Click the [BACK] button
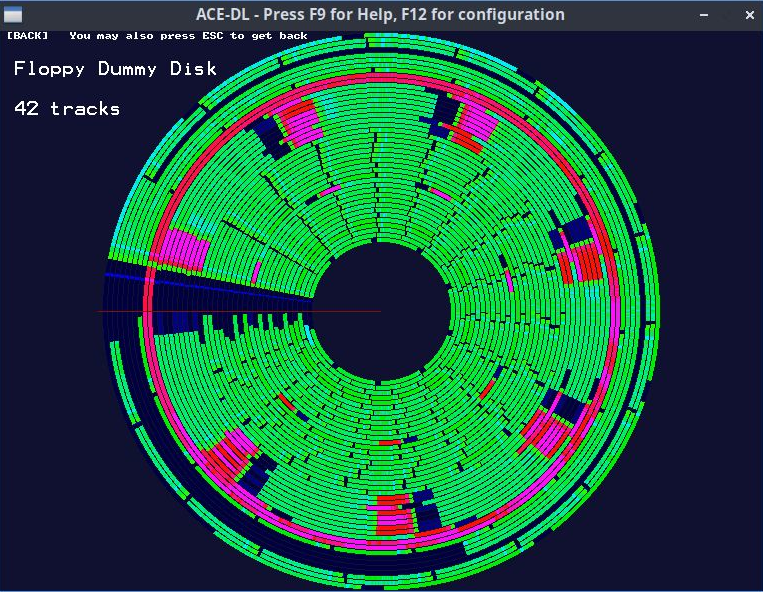Screen dimensions: 763x592 27,36
